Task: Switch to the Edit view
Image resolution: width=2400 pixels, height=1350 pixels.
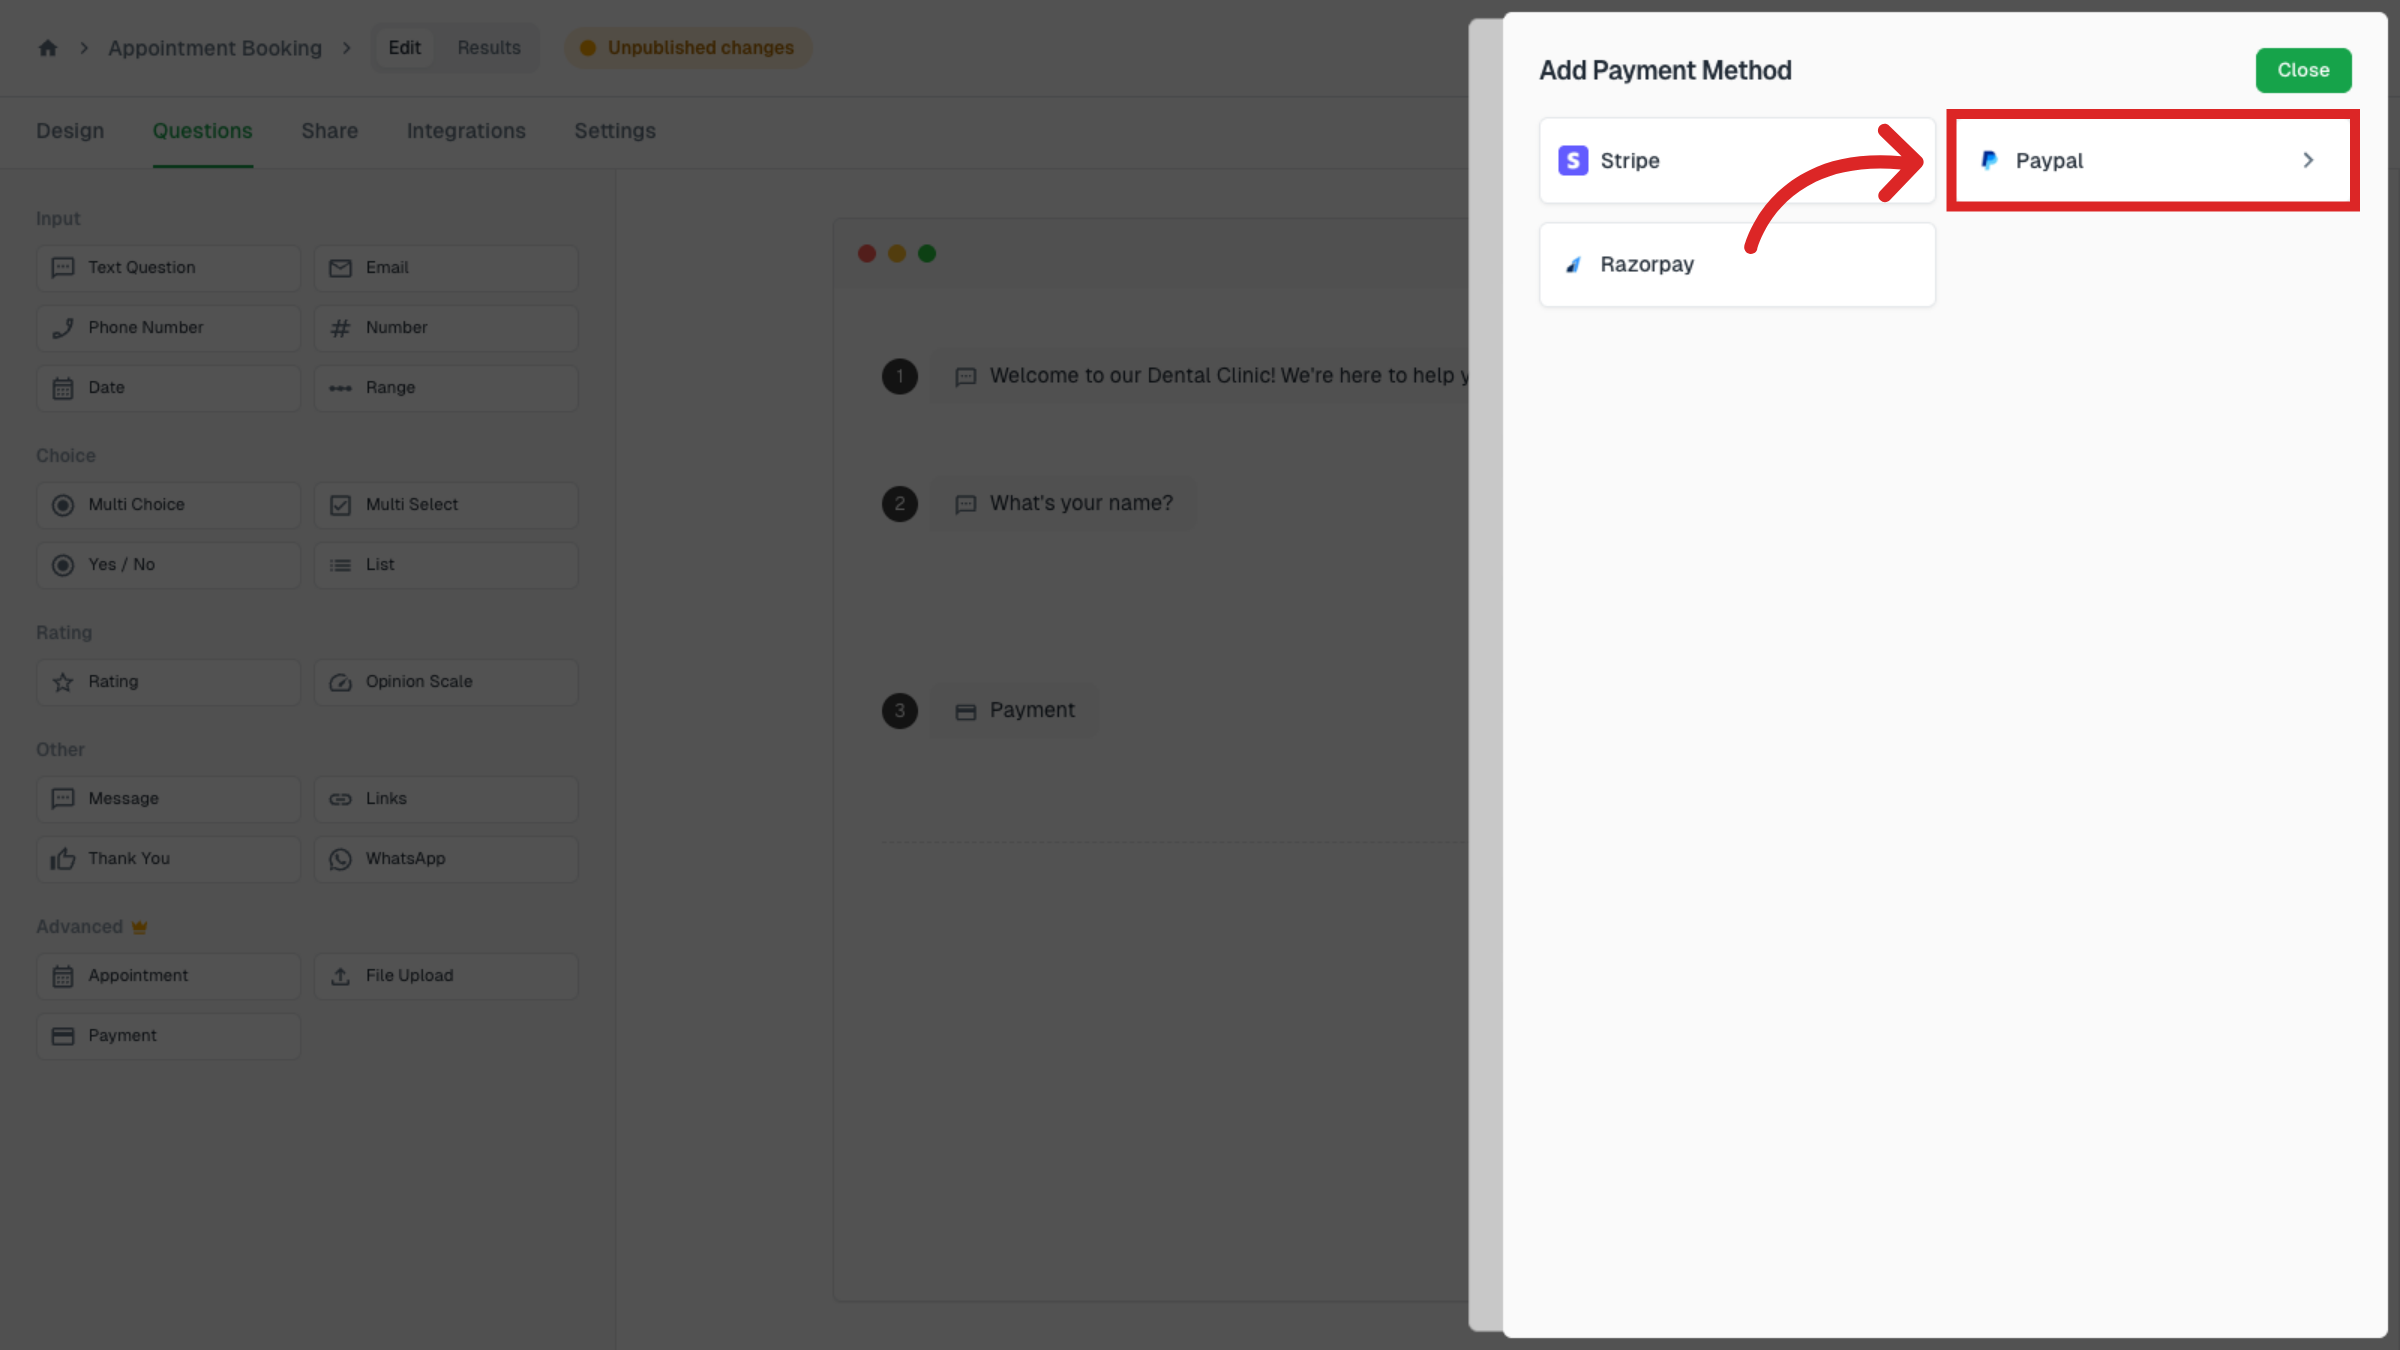Action: click(405, 48)
